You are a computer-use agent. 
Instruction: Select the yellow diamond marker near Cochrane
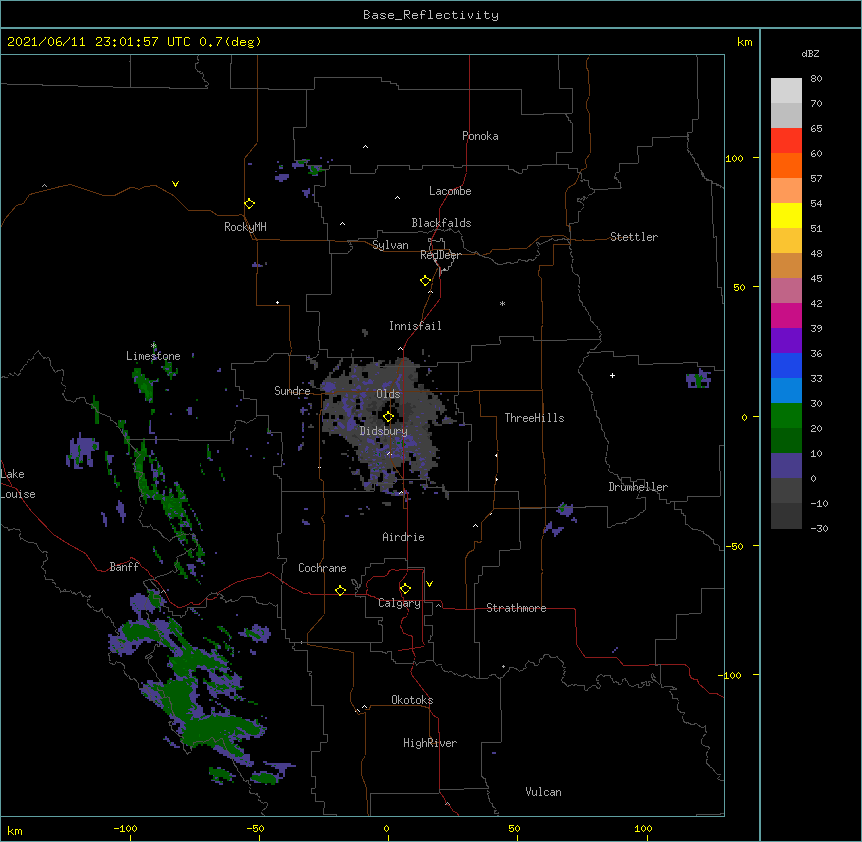point(340,590)
